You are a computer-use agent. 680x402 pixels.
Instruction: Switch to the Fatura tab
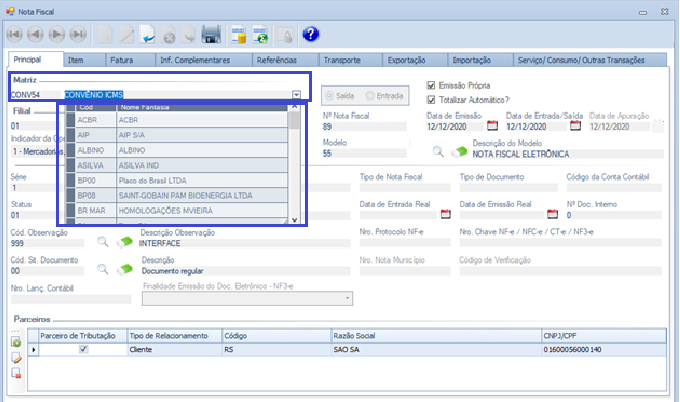click(120, 60)
